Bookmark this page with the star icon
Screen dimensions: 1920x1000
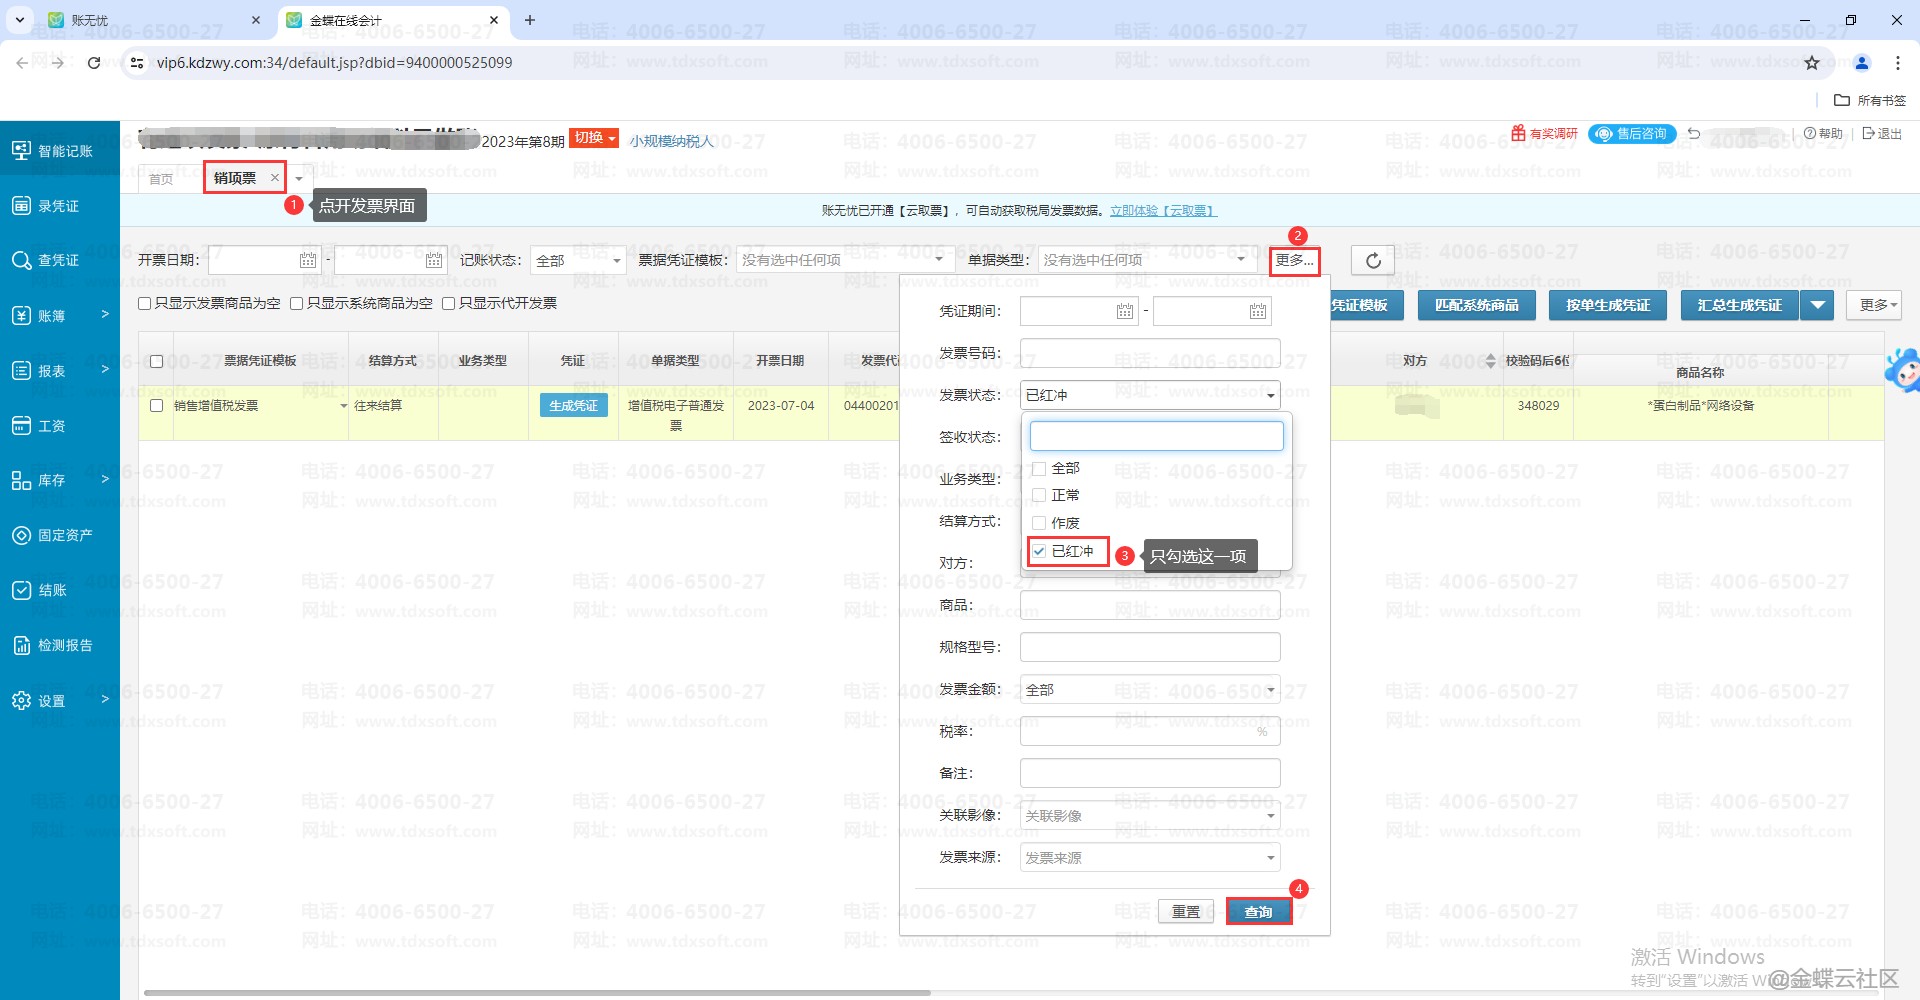(1812, 63)
